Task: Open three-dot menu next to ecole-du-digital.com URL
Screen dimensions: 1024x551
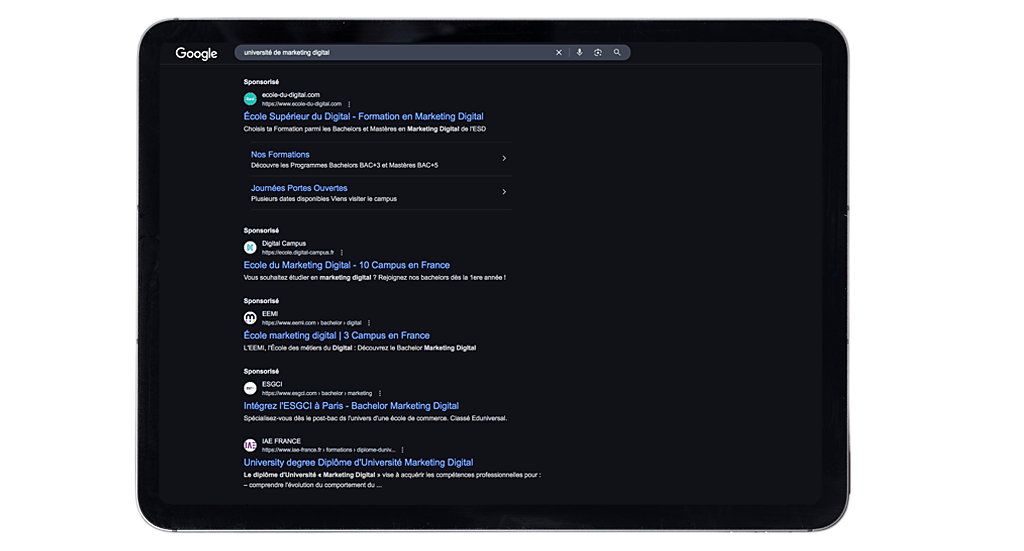Action: point(349,104)
